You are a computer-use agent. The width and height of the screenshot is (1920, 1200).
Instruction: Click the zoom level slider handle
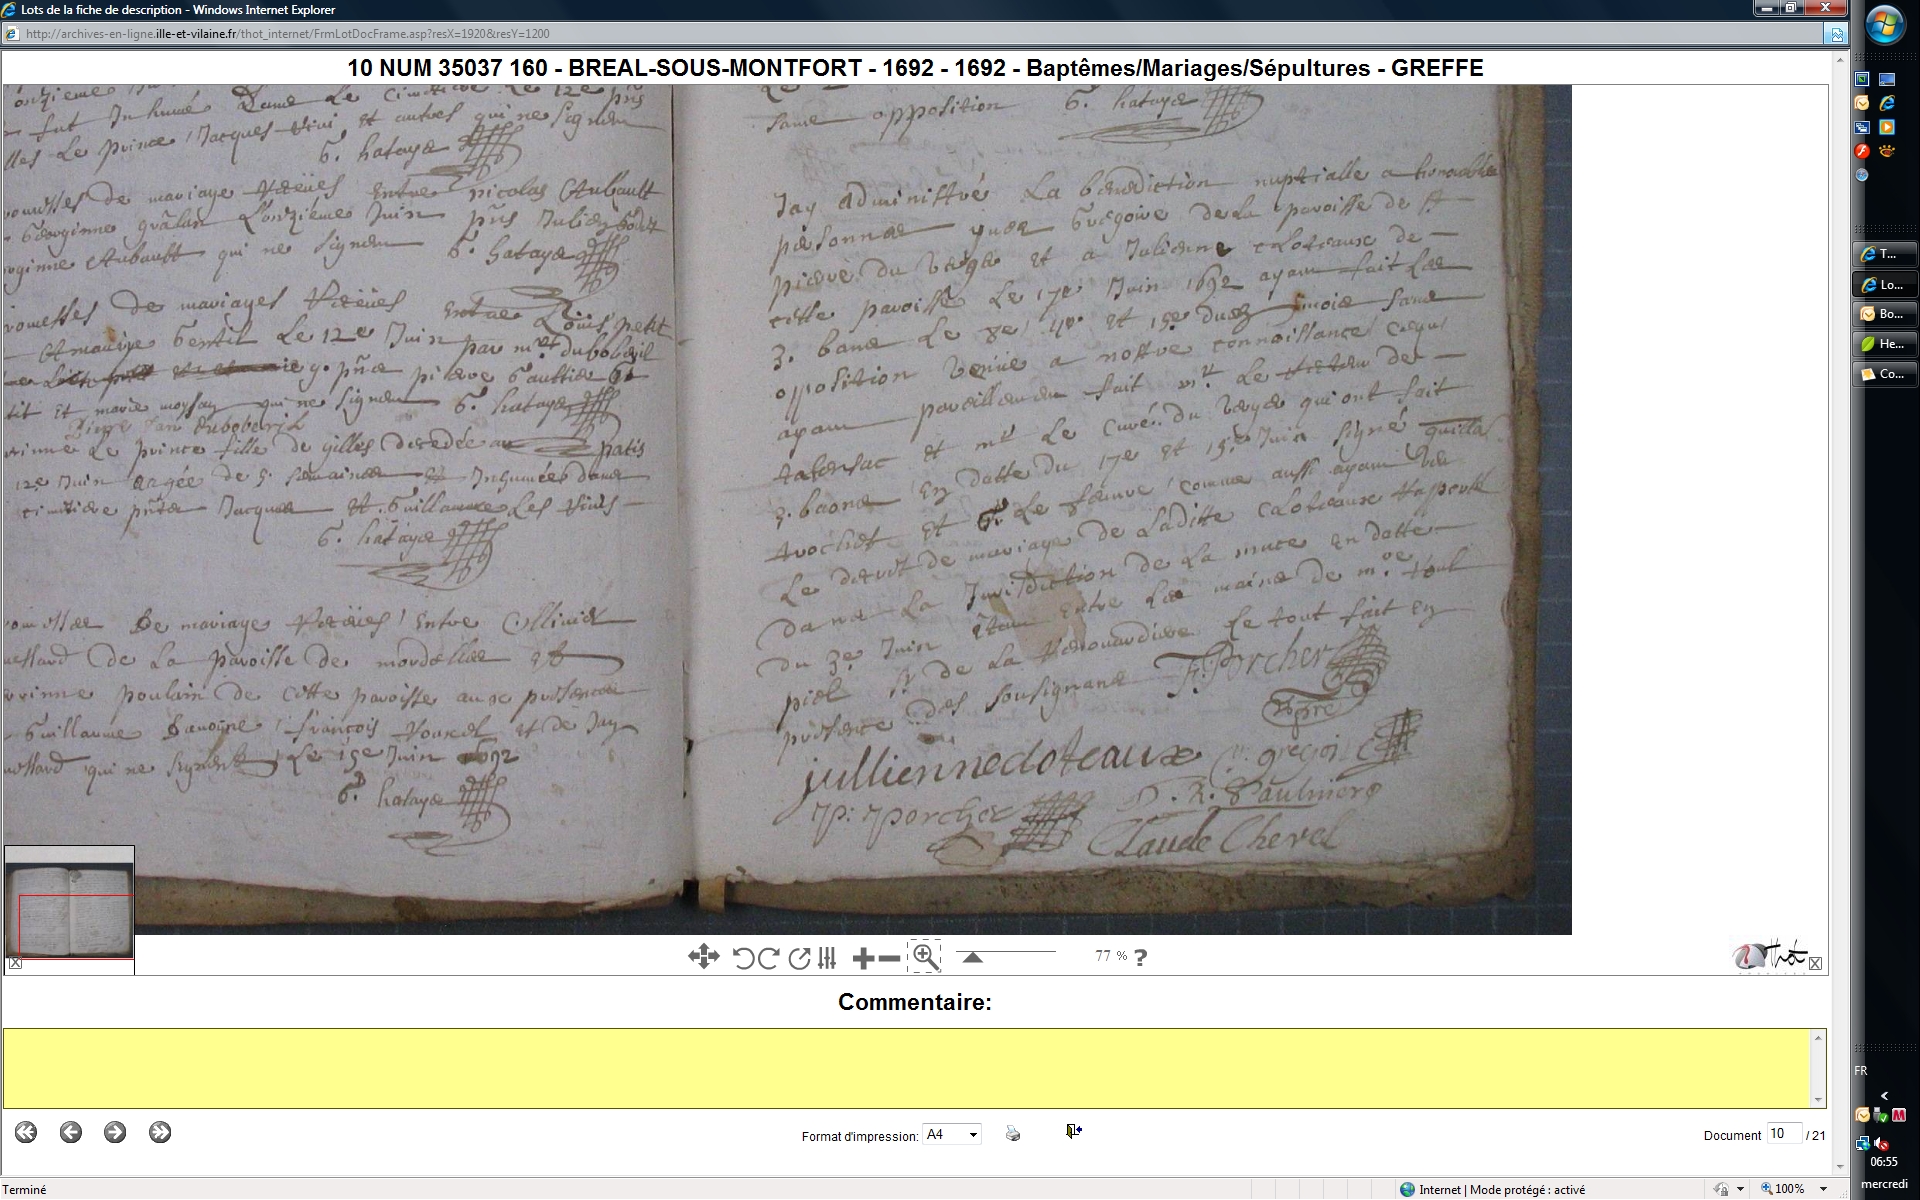tap(972, 957)
